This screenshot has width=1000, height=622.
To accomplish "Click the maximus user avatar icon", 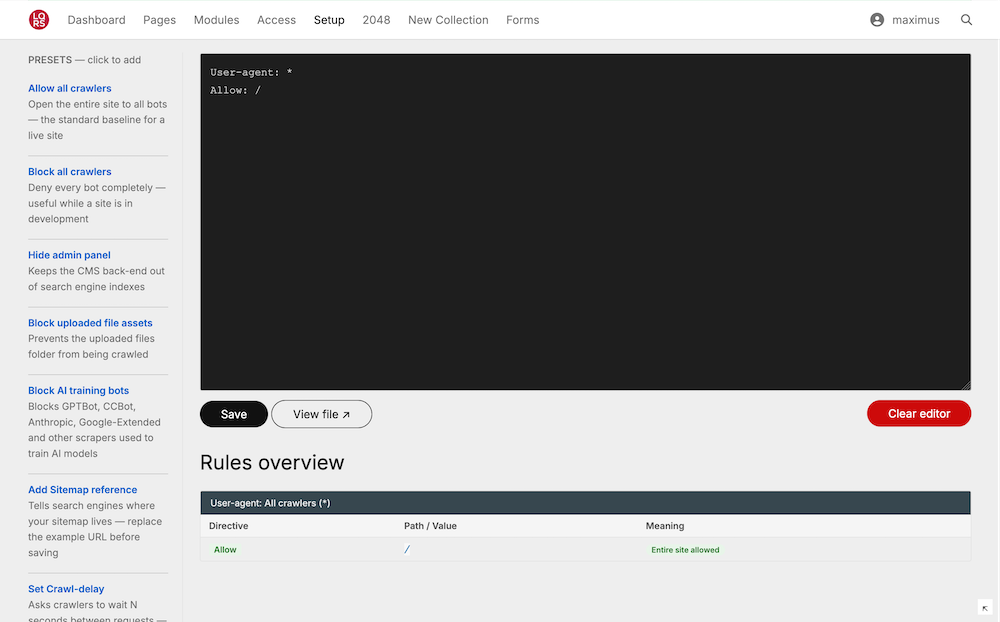I will tap(877, 20).
